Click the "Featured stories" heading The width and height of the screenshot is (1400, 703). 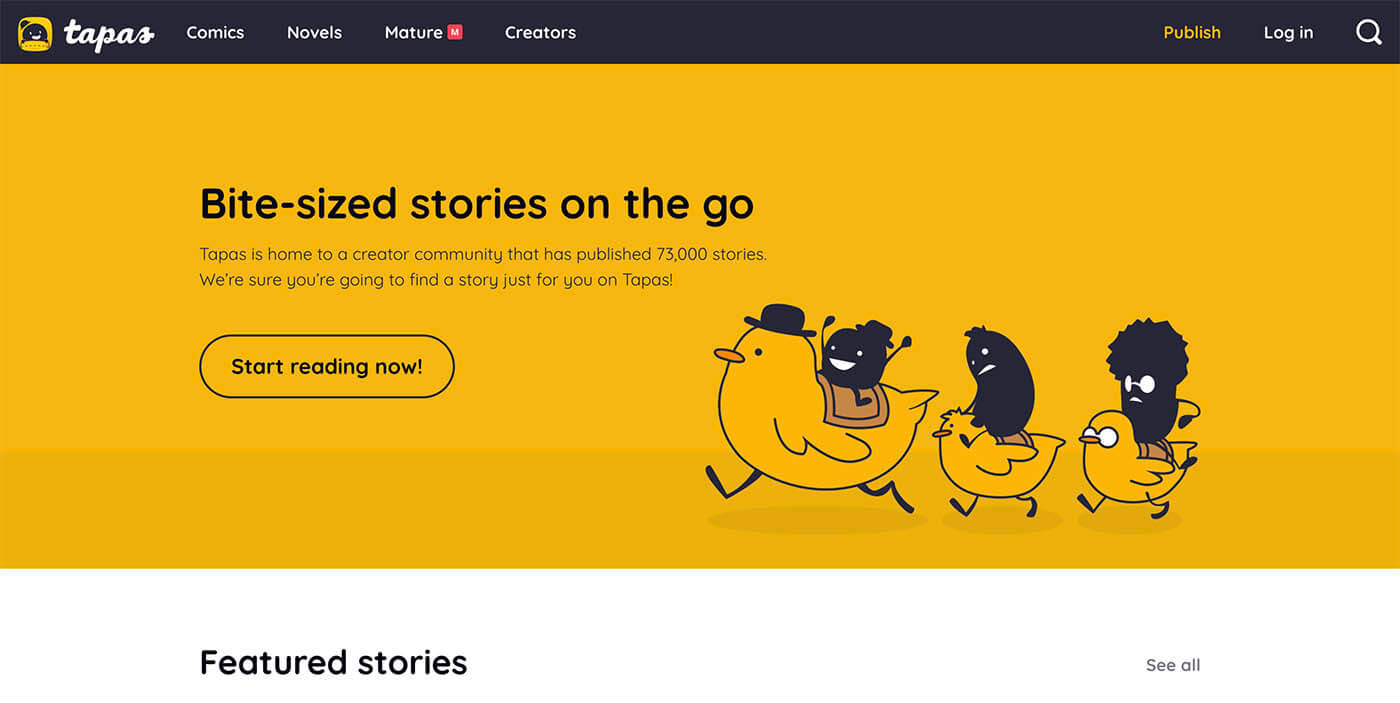point(333,662)
